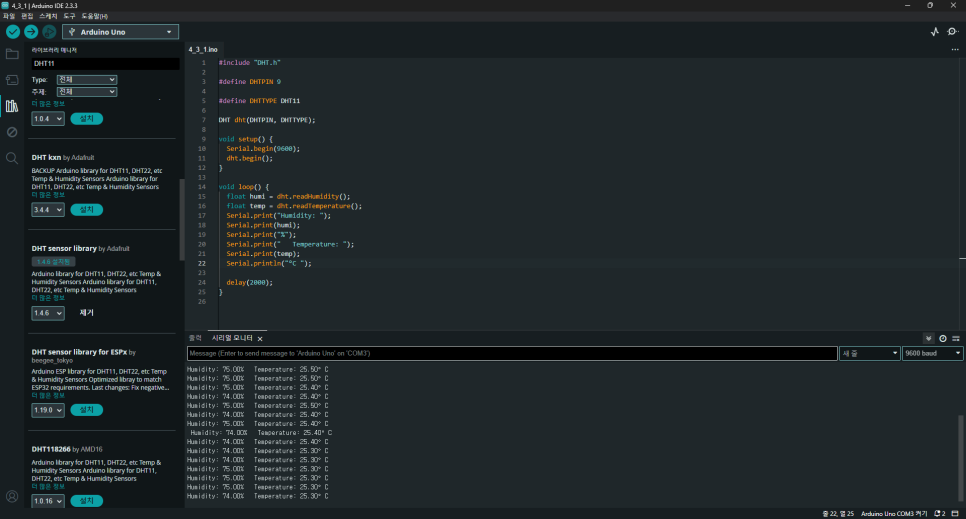Viewport: 966px width, 519px height.
Task: Open the topic filter dropdown
Action: pyautogui.click(x=87, y=92)
